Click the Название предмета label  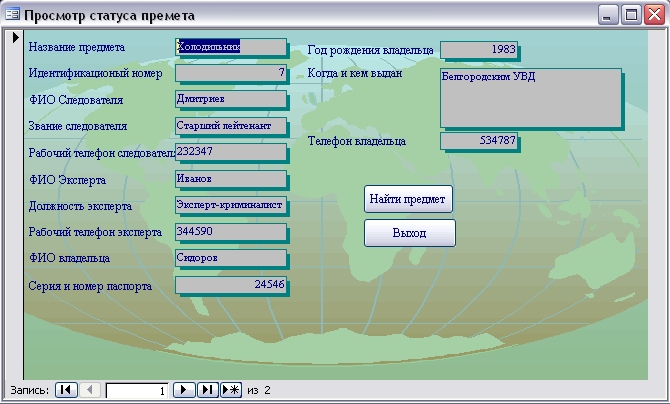point(77,47)
